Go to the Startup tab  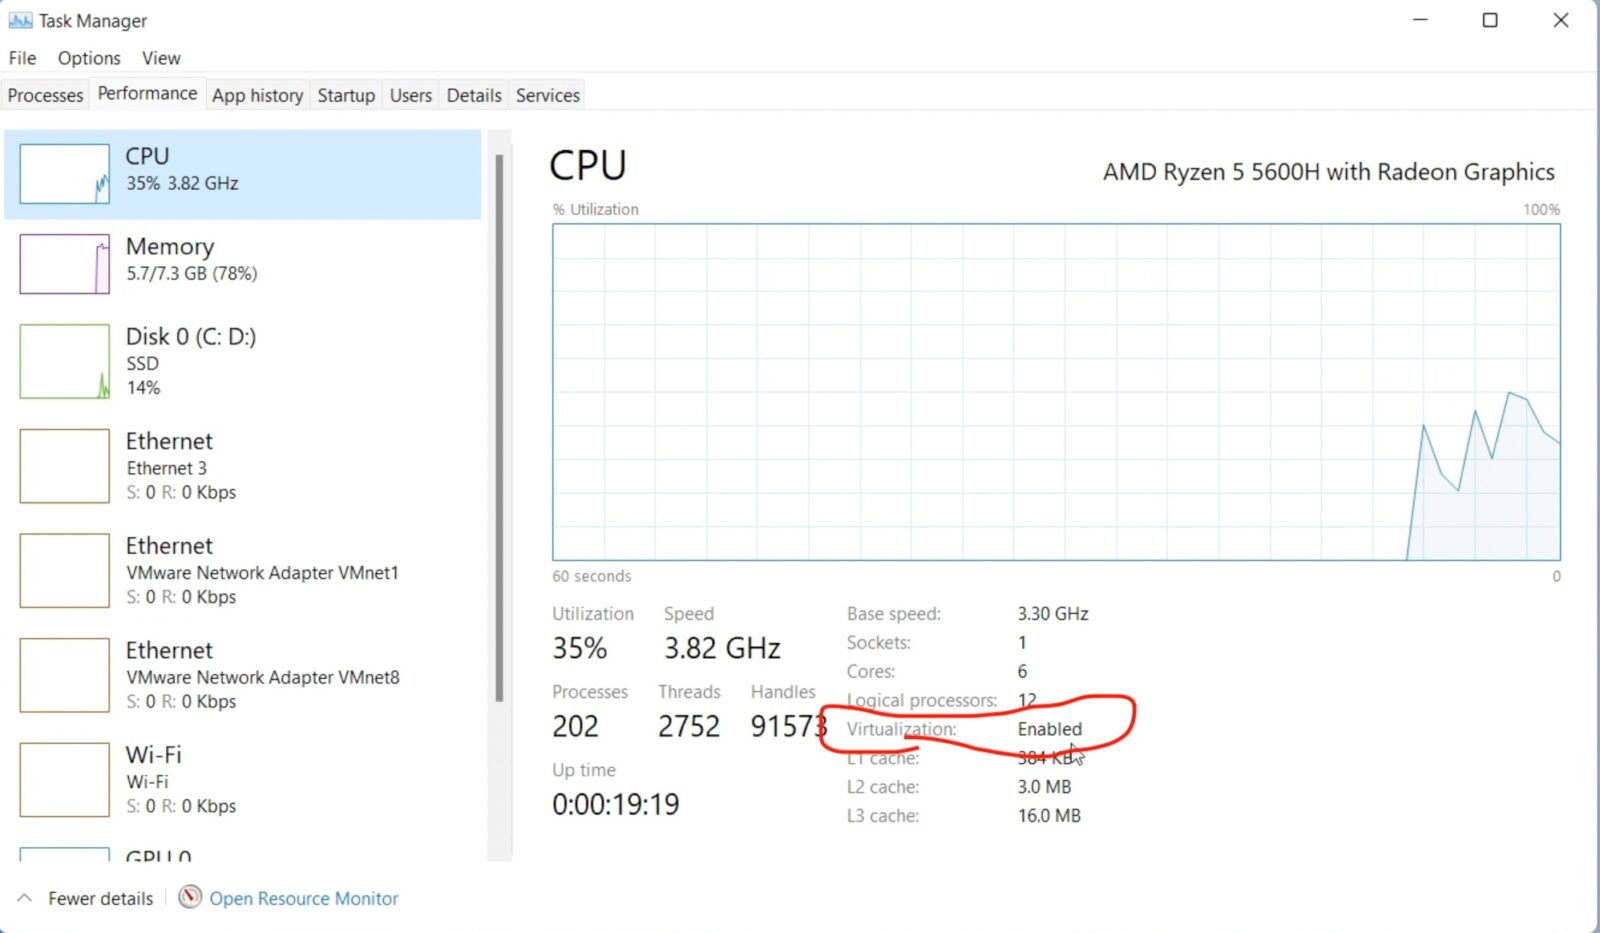click(346, 95)
